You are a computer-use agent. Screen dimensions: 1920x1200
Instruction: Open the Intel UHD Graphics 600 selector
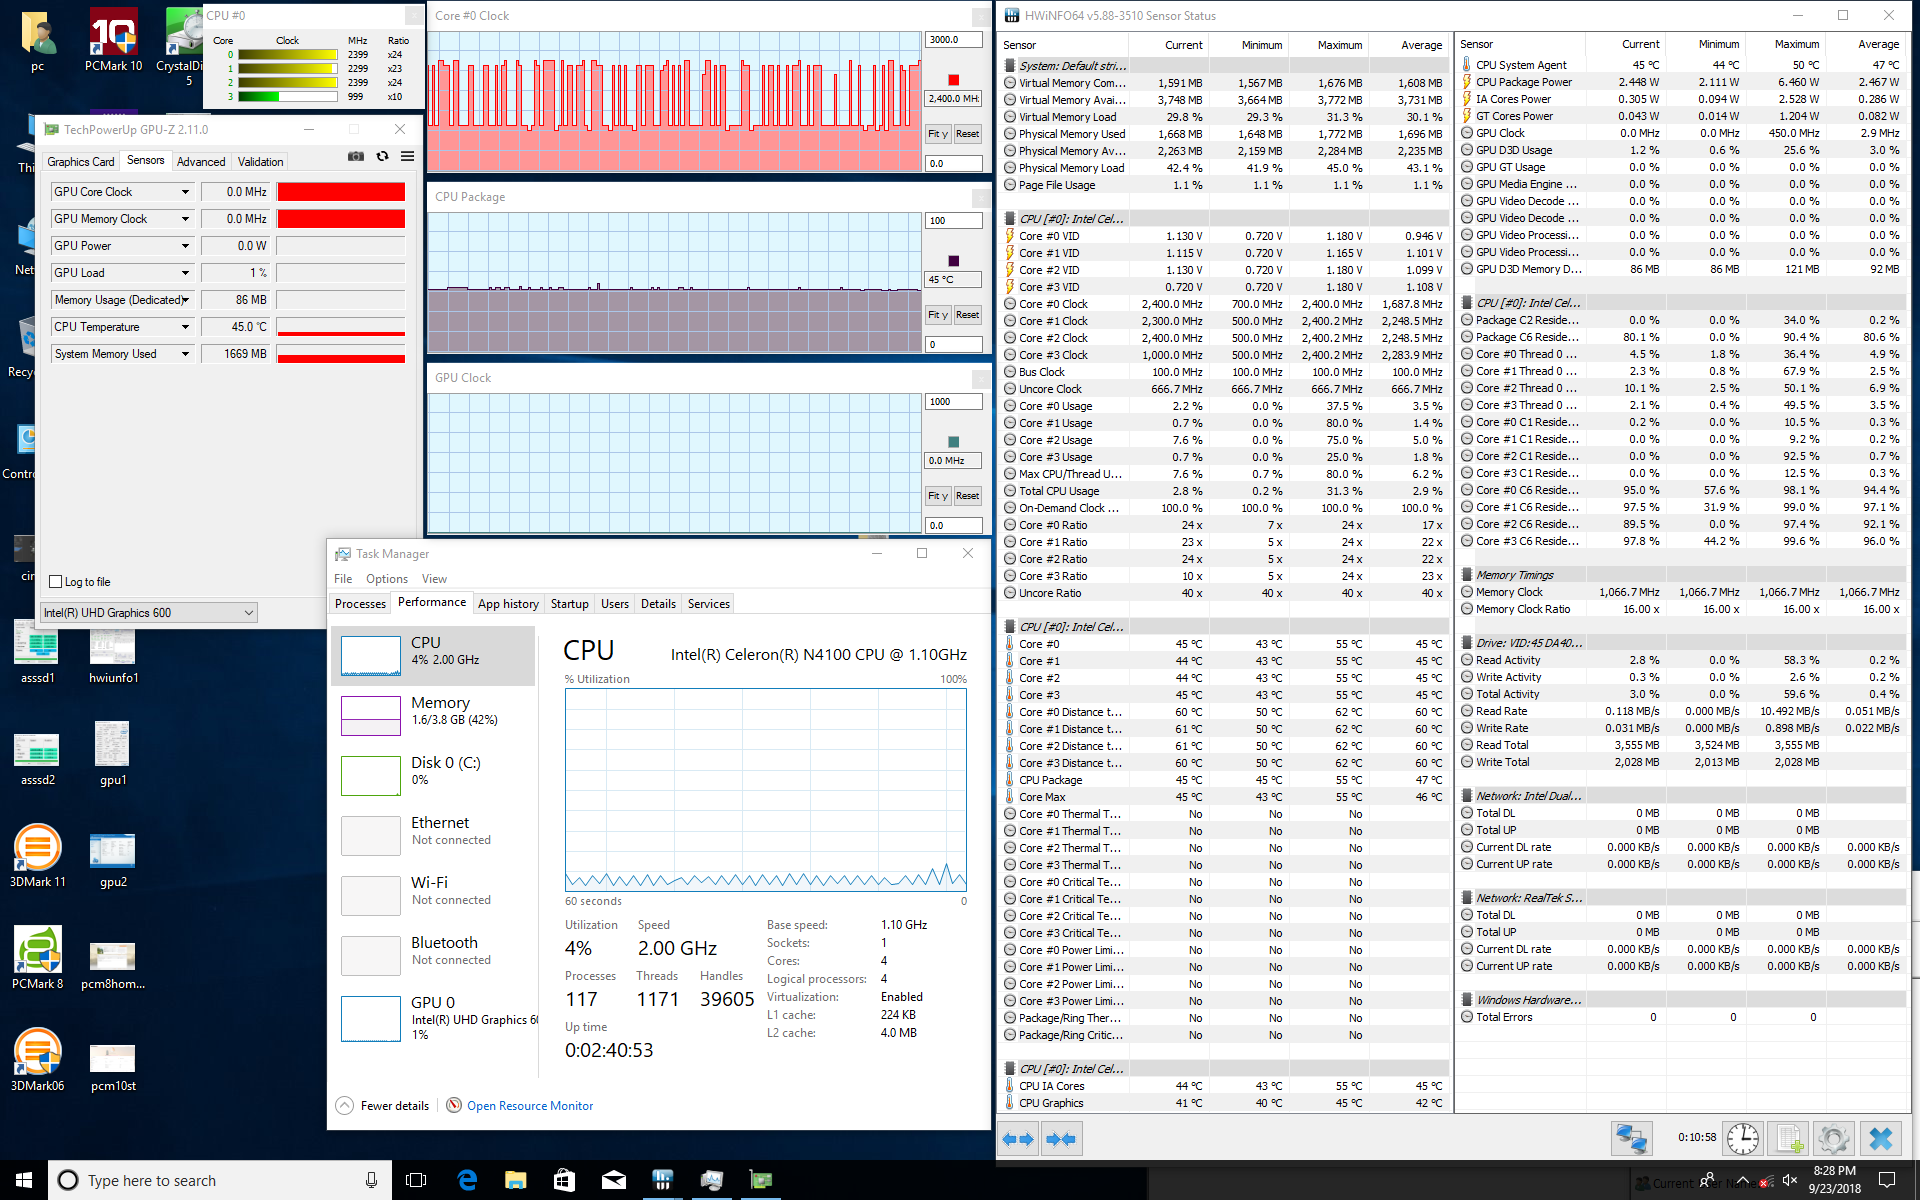point(149,613)
